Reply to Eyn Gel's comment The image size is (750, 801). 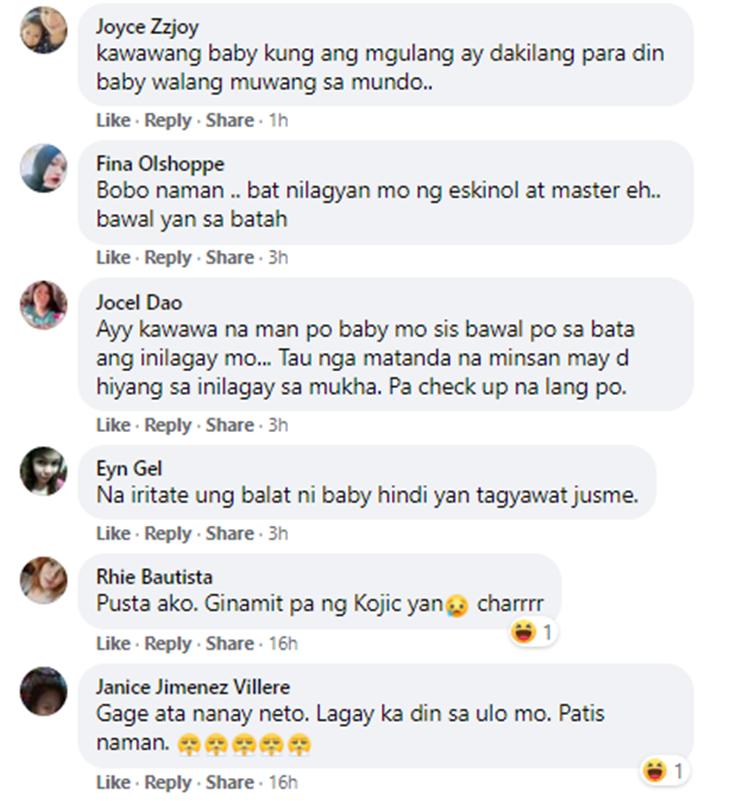coord(168,534)
